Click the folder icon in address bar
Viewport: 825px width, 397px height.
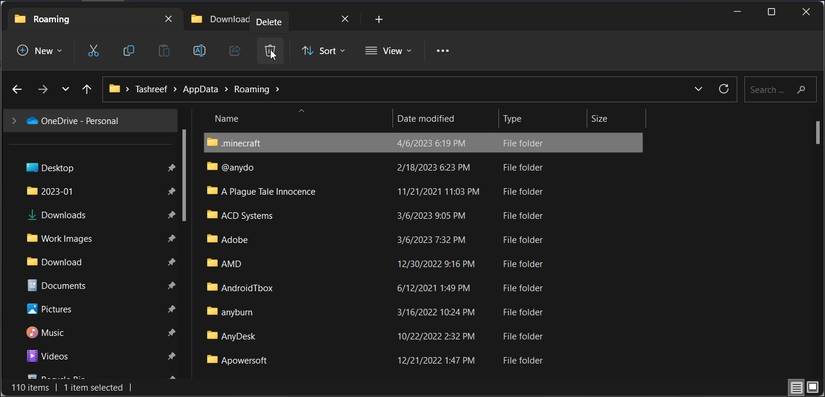coord(114,89)
